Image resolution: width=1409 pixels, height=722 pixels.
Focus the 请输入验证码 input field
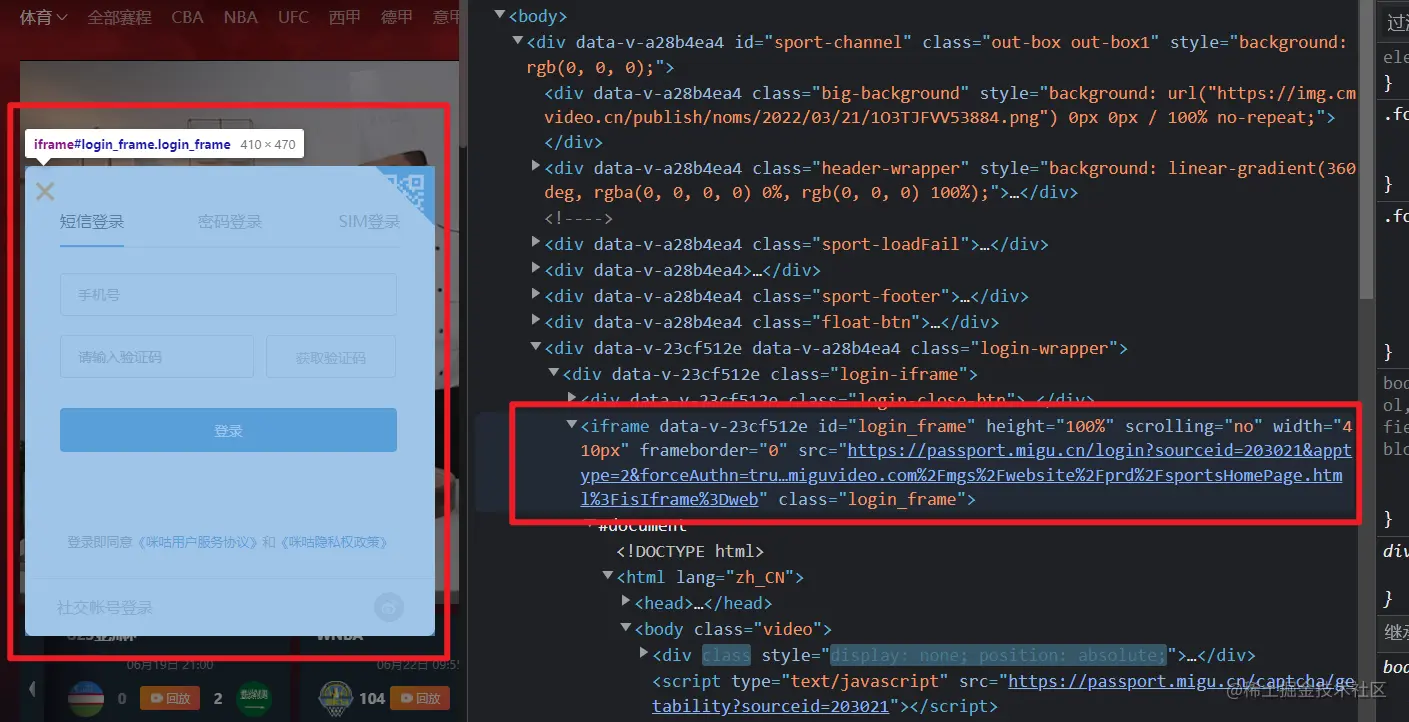(157, 357)
